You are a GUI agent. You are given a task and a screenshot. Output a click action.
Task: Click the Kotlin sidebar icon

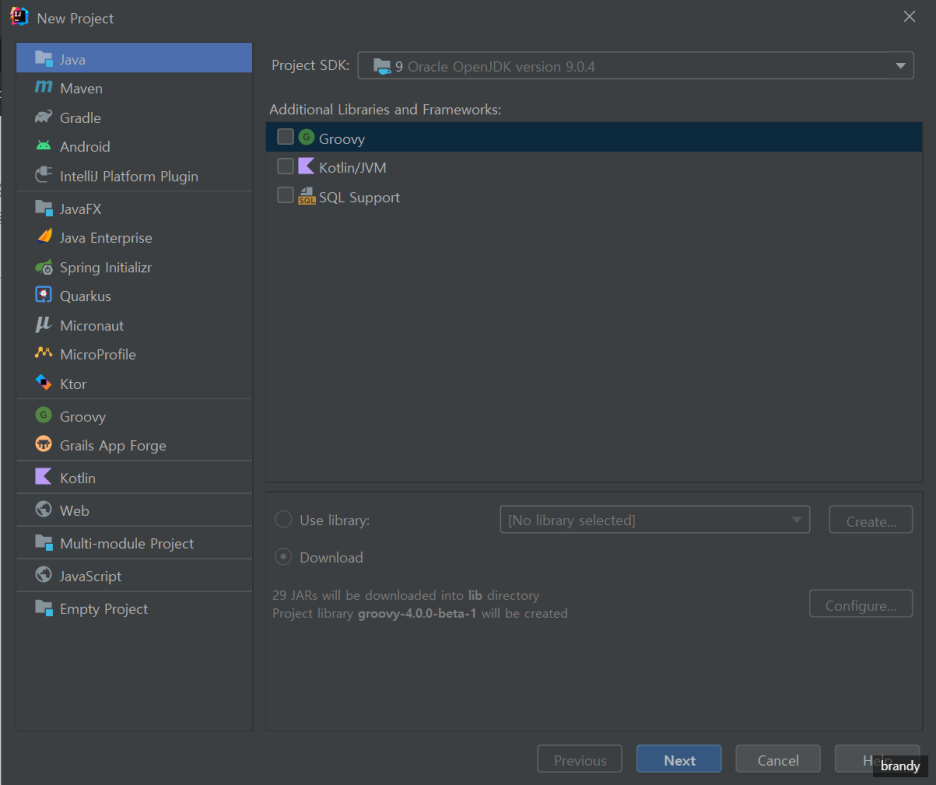tap(44, 476)
